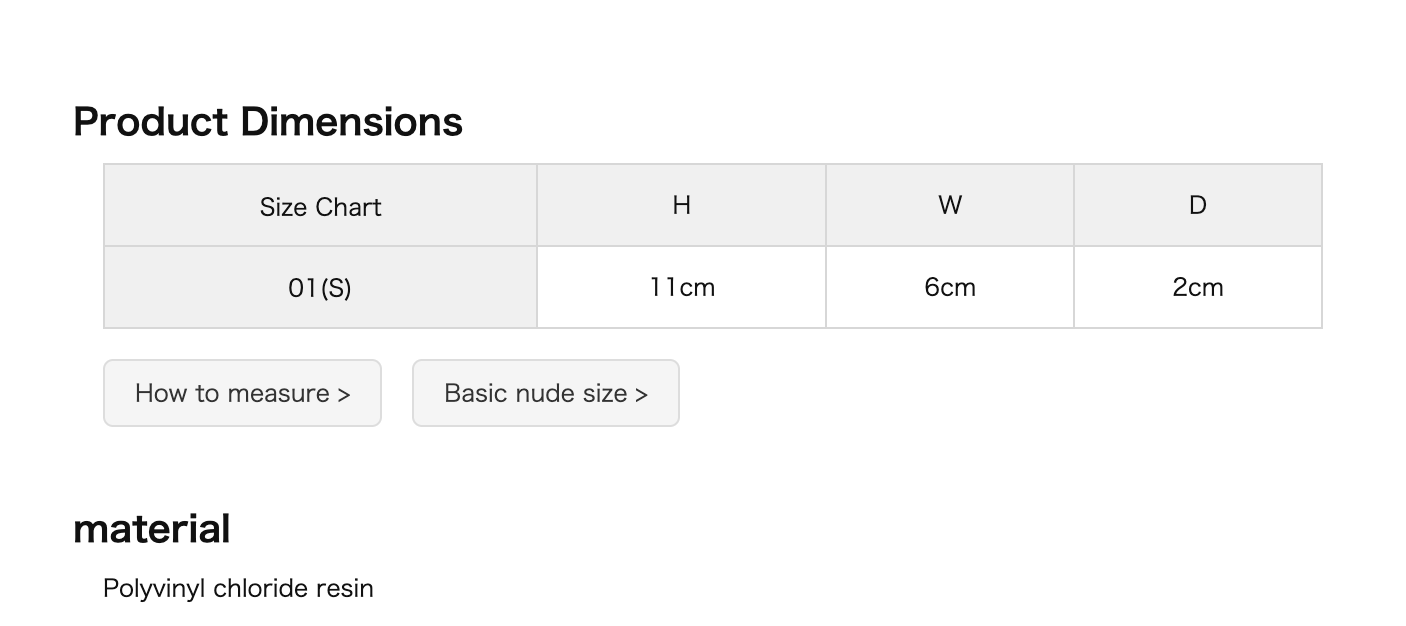Click the word Product in the heading
This screenshot has height=626, width=1406.
[151, 122]
